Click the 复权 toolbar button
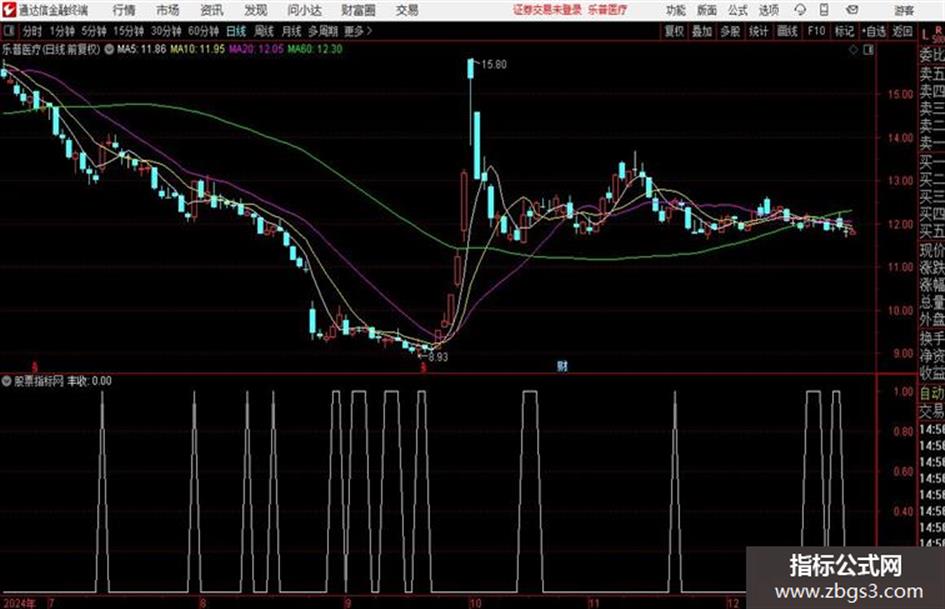This screenshot has width=945, height=609. point(674,31)
